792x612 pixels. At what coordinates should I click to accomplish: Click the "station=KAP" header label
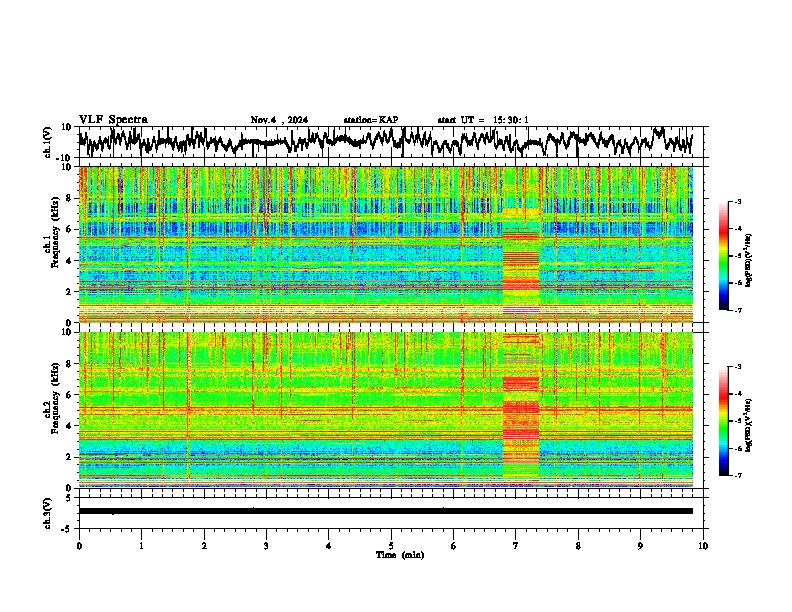click(371, 120)
